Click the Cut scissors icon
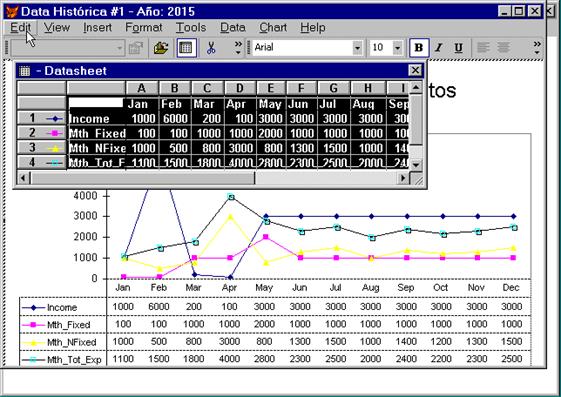The width and height of the screenshot is (561, 397). point(211,48)
